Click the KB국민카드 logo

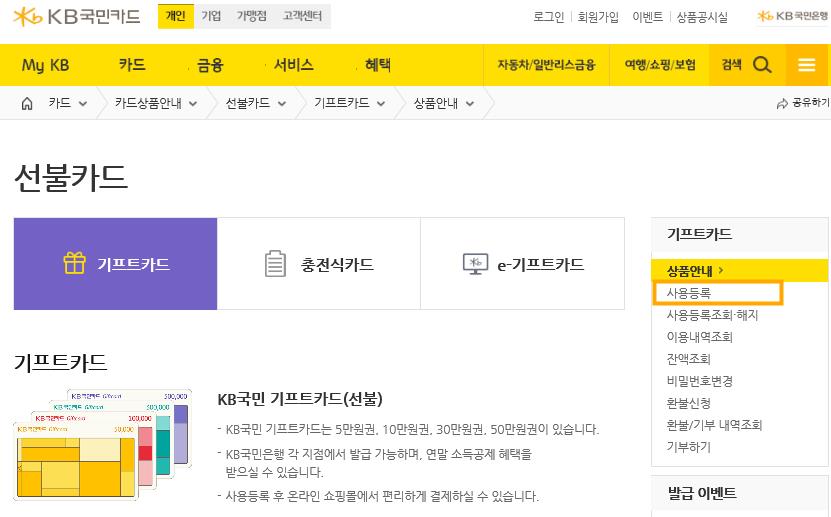click(77, 16)
